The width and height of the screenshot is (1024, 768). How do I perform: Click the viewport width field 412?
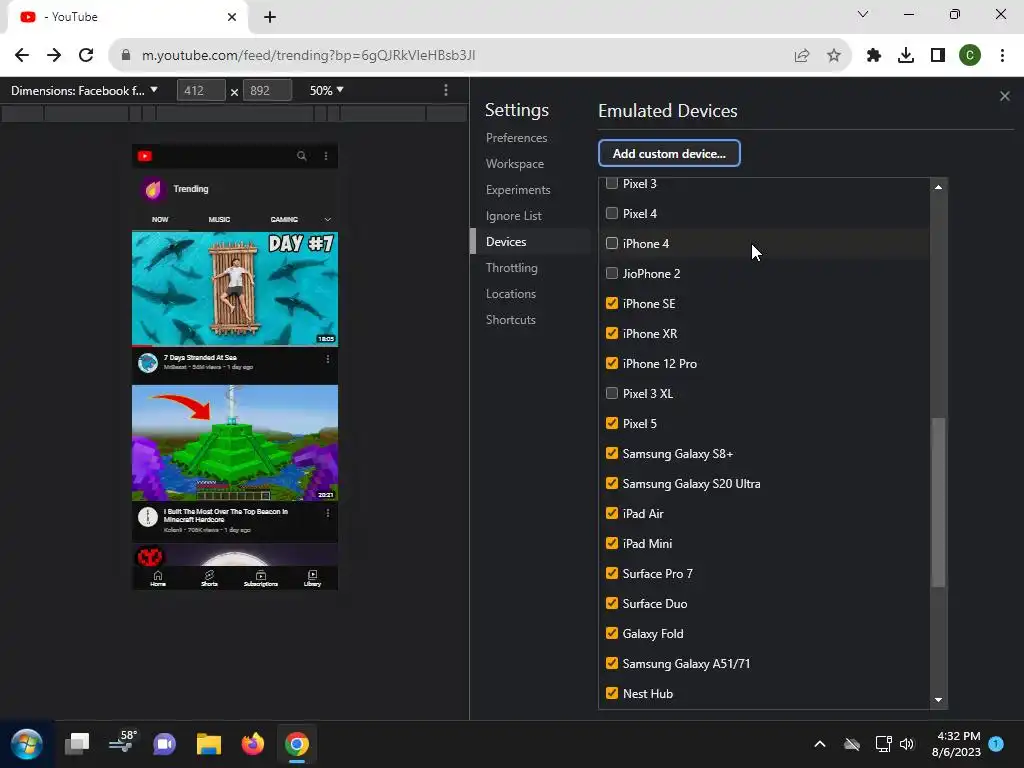click(x=201, y=90)
